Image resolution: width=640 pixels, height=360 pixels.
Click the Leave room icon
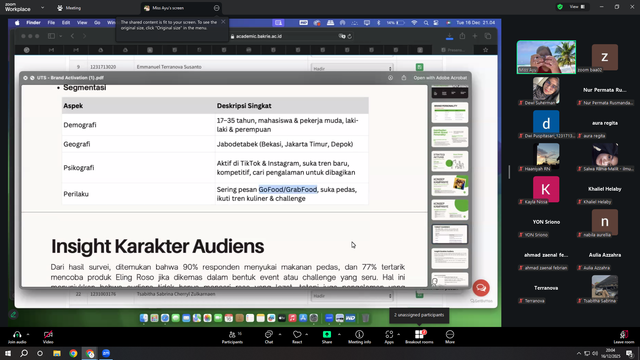click(624, 334)
